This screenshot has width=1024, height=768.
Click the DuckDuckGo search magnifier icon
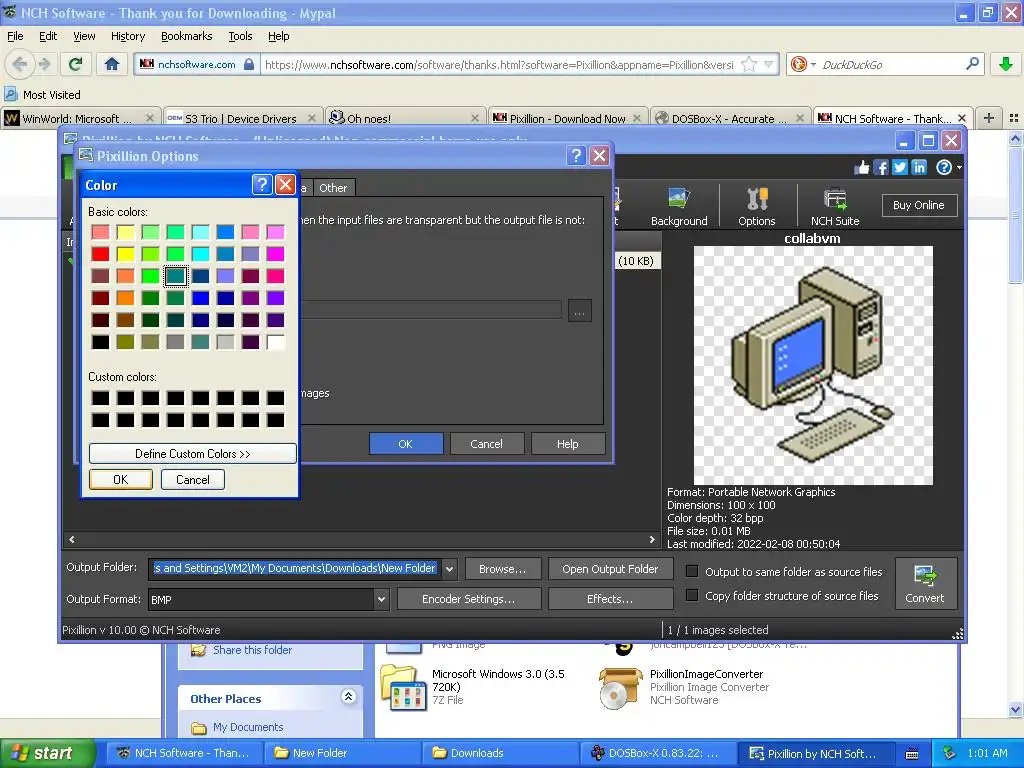(972, 64)
